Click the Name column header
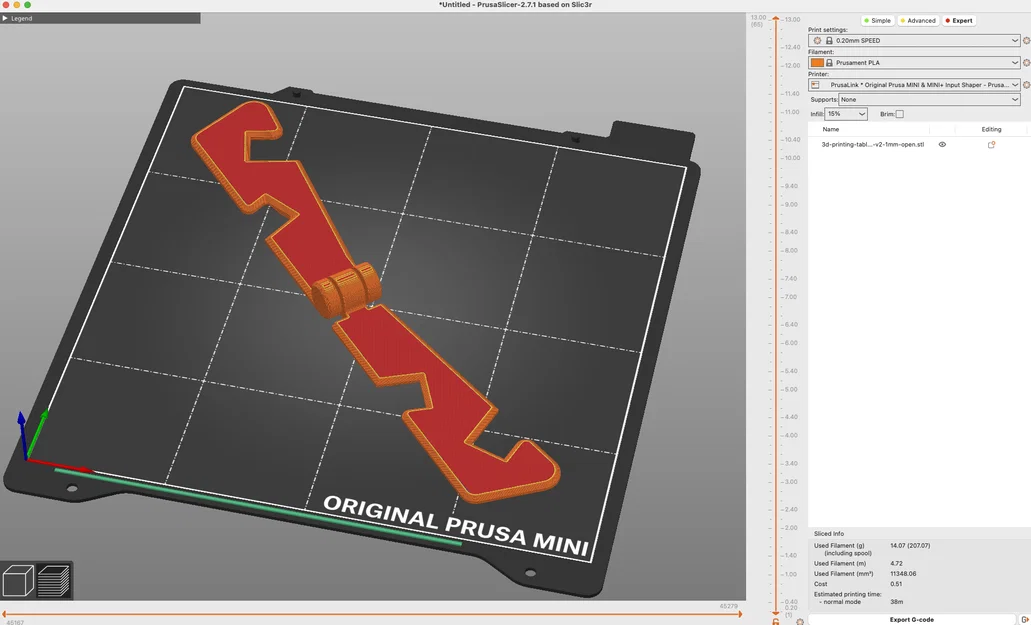Screen dimensions: 1031x625 coord(830,129)
